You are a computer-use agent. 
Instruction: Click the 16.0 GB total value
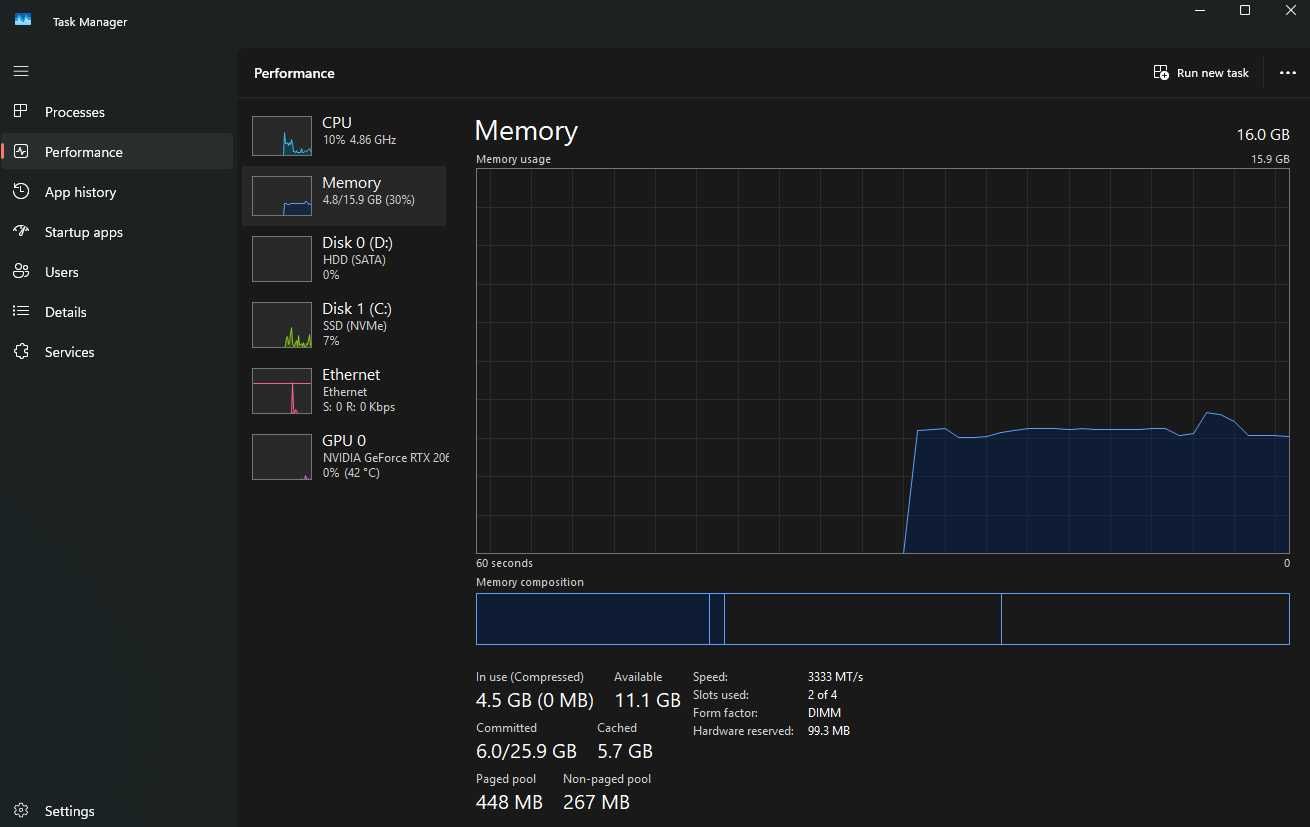click(x=1263, y=135)
